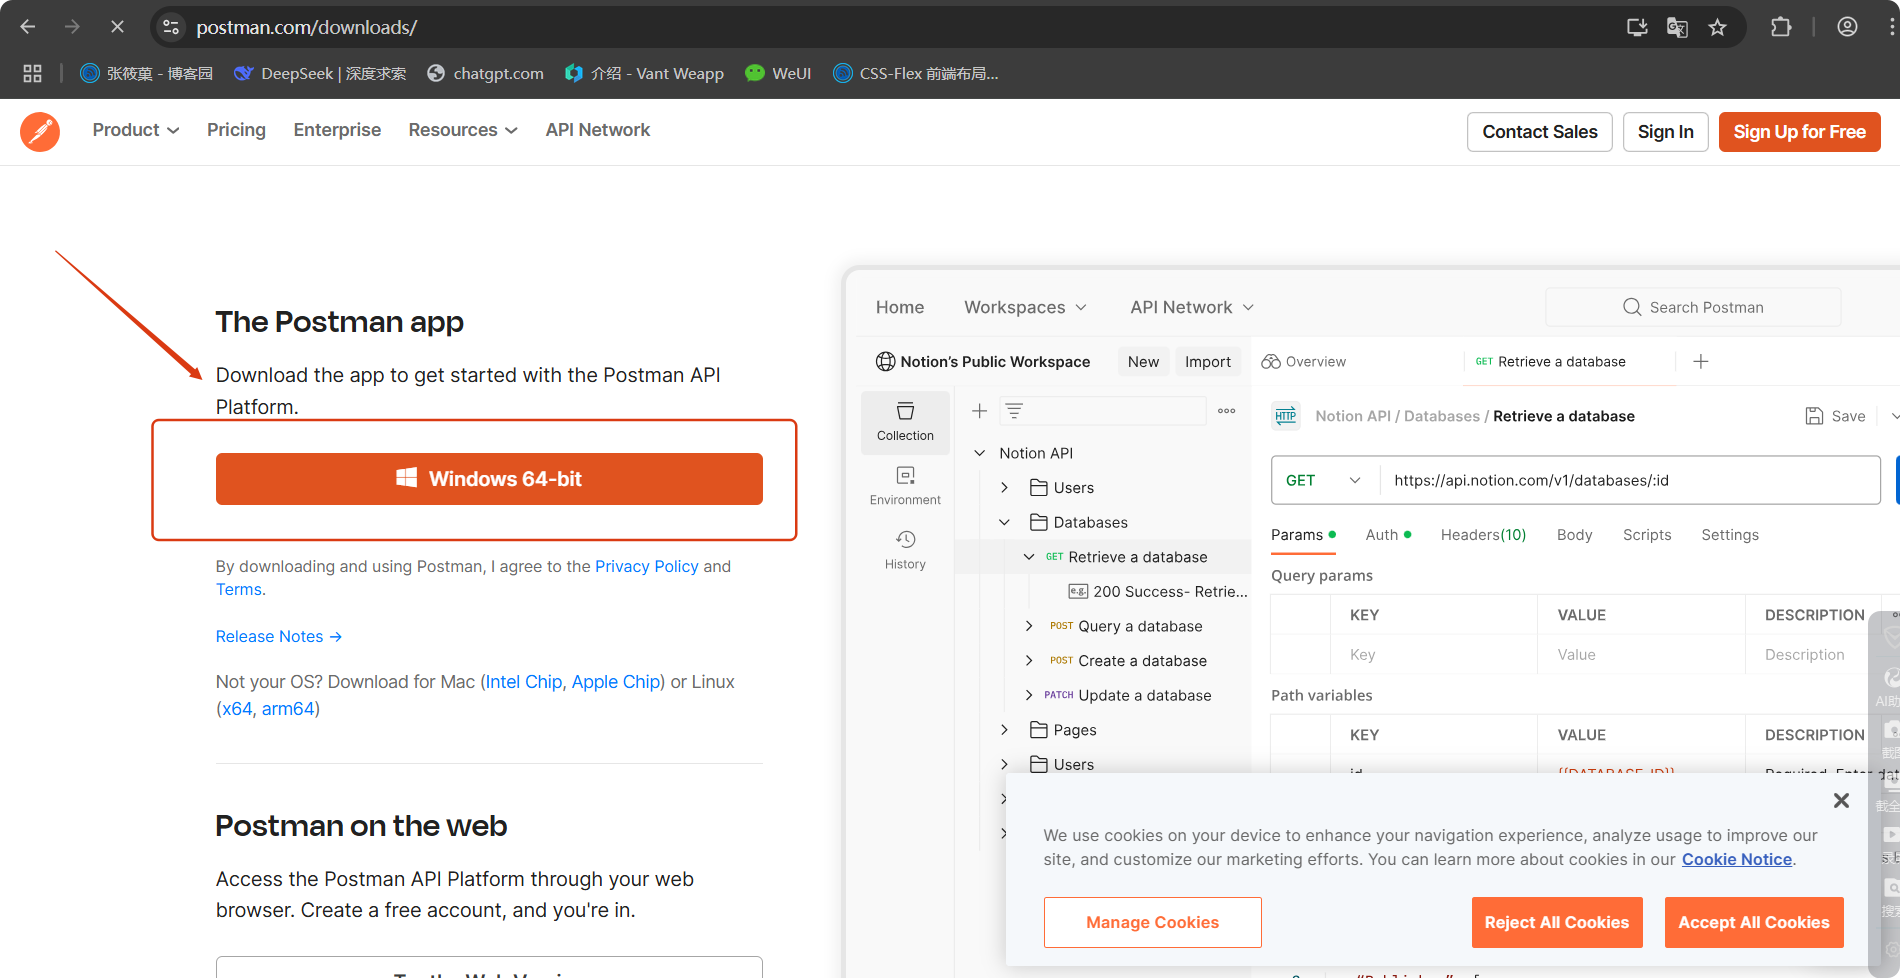Open the chatgpt.com bookmark

pos(485,73)
